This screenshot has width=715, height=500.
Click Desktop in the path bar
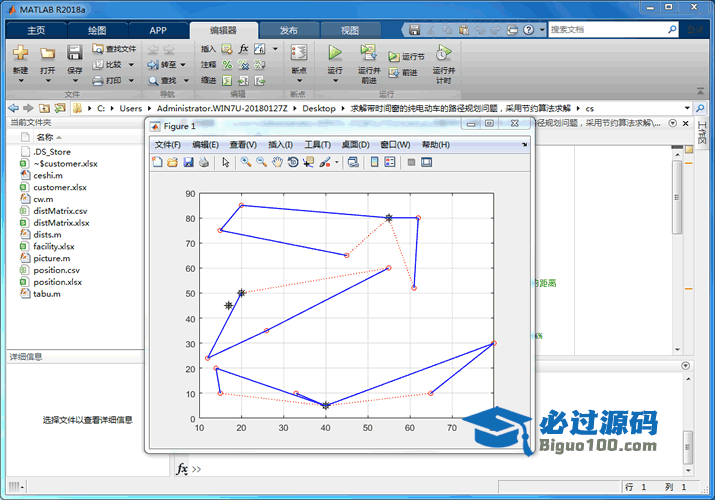319,108
